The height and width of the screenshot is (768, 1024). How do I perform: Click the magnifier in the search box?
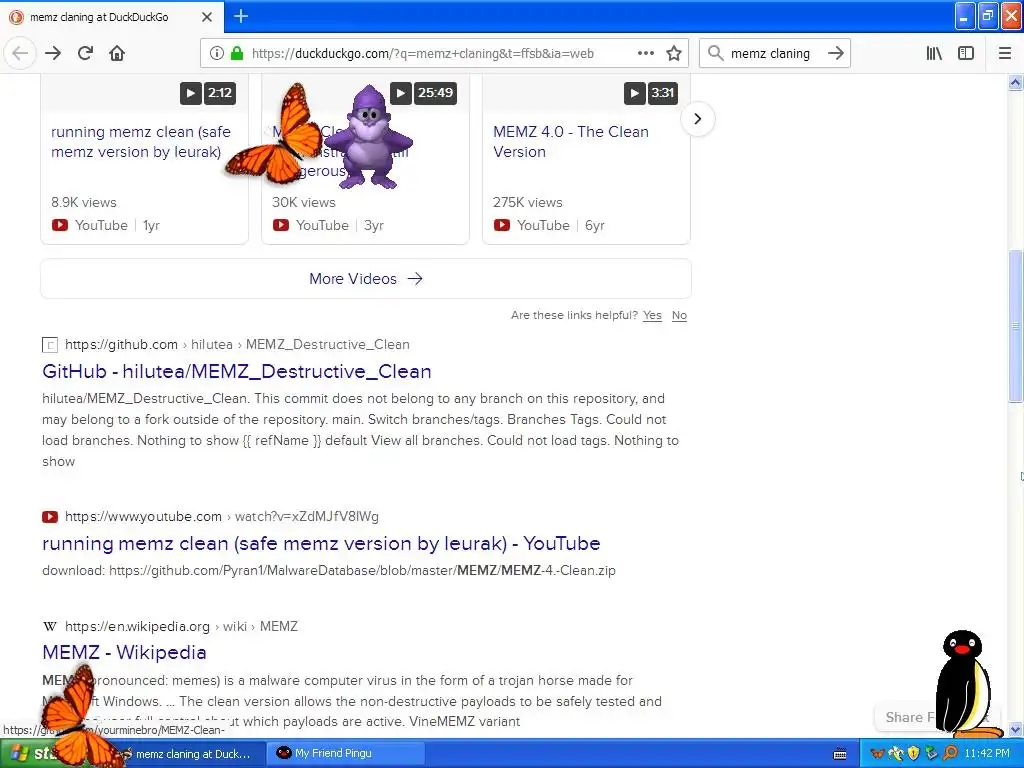(716, 54)
